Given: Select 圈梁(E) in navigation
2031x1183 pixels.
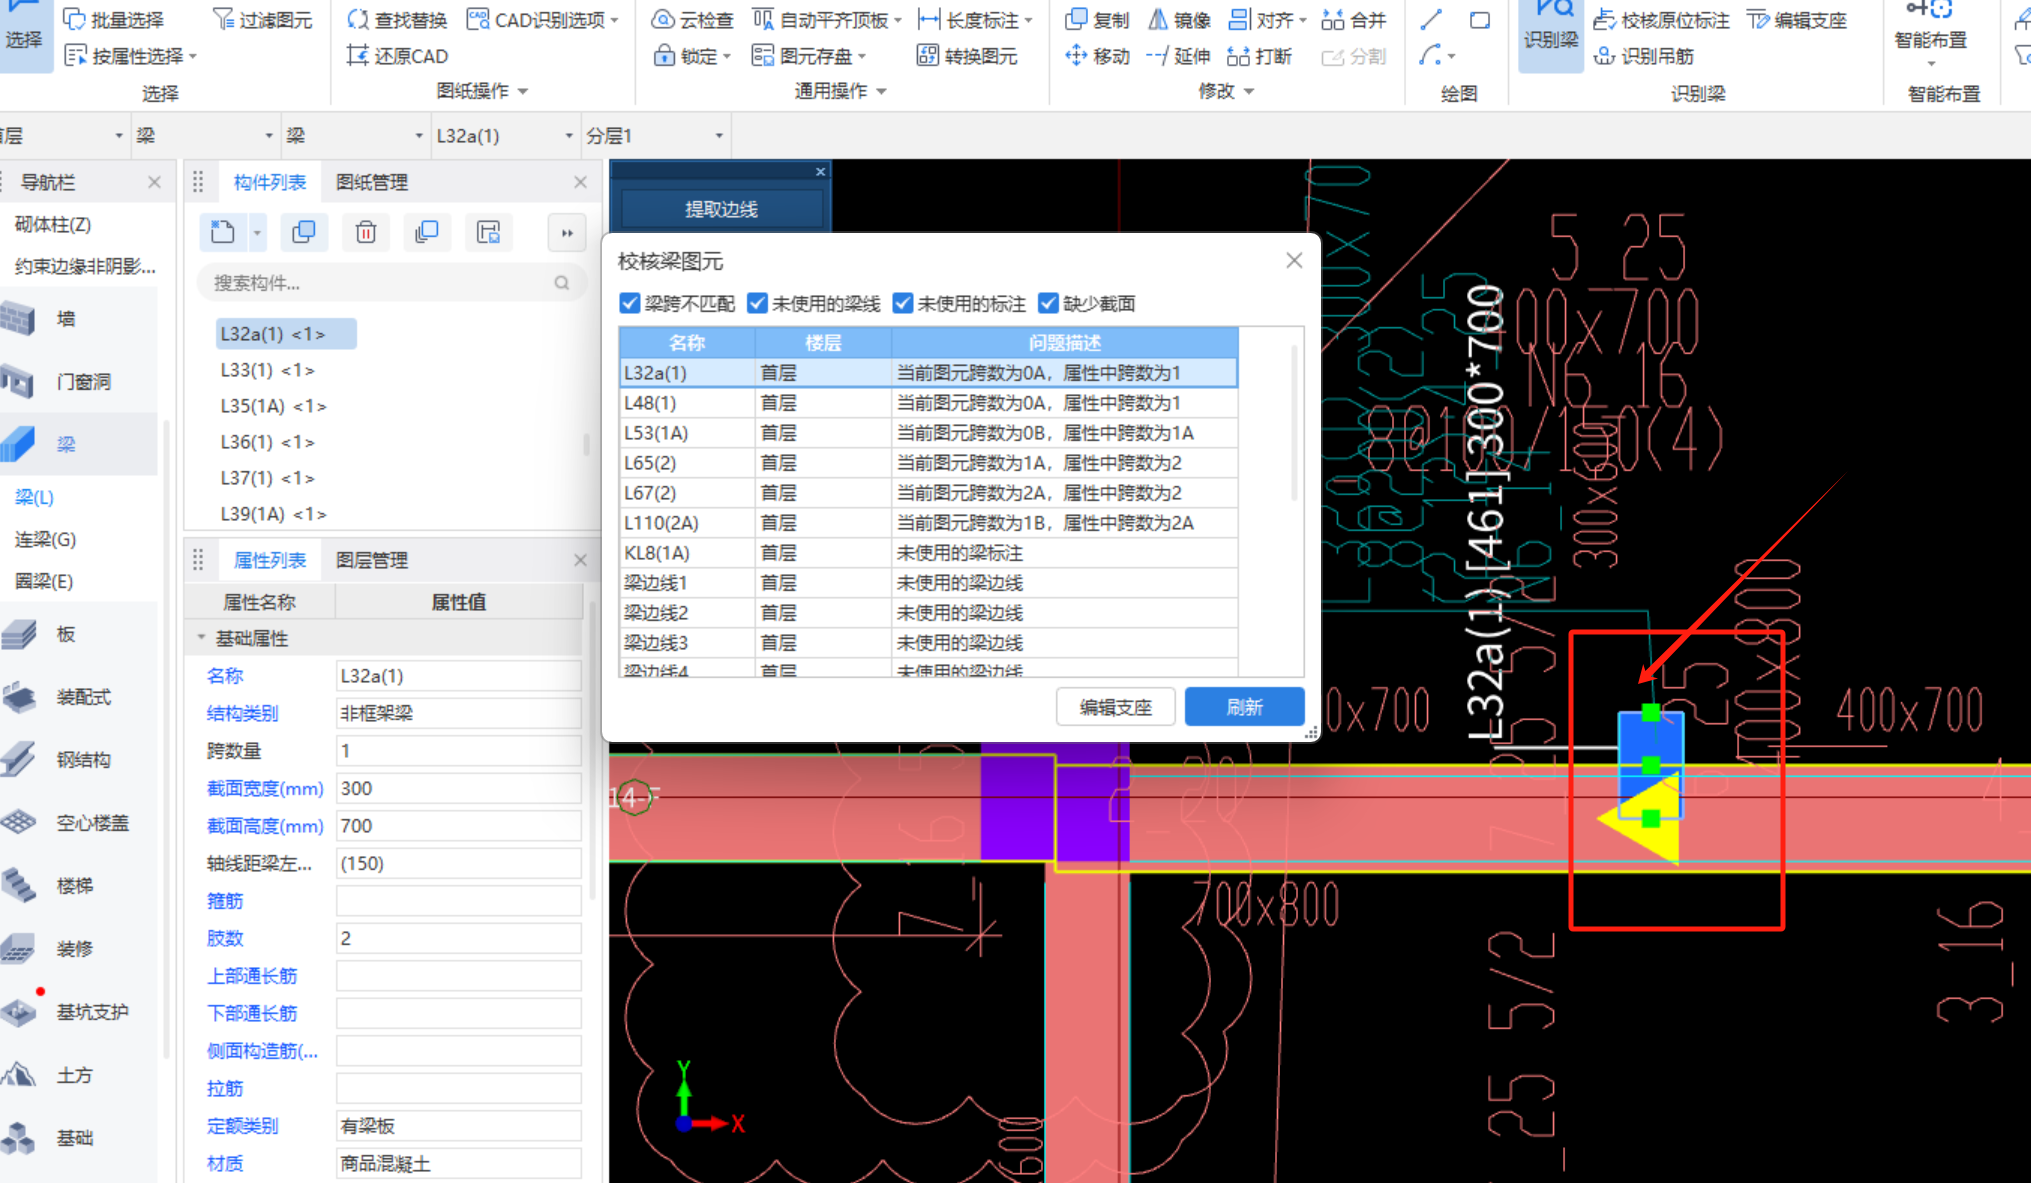Looking at the screenshot, I should point(44,581).
